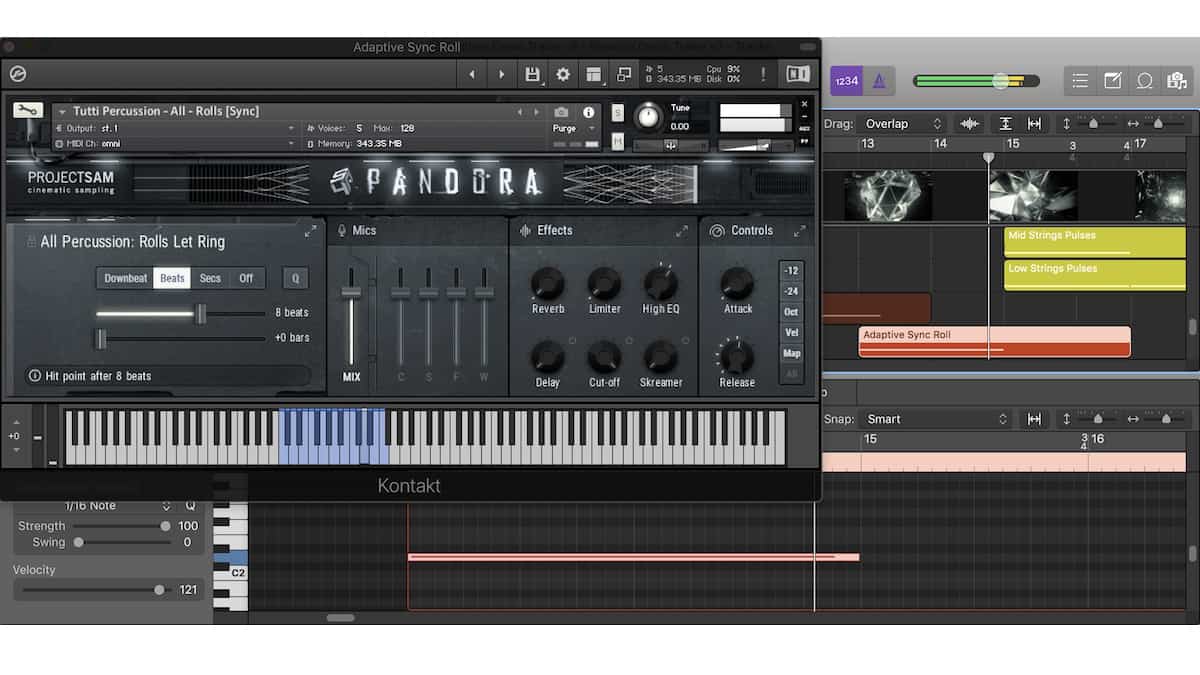The width and height of the screenshot is (1200, 675).
Task: Open Kontakt options gear
Action: tap(563, 74)
